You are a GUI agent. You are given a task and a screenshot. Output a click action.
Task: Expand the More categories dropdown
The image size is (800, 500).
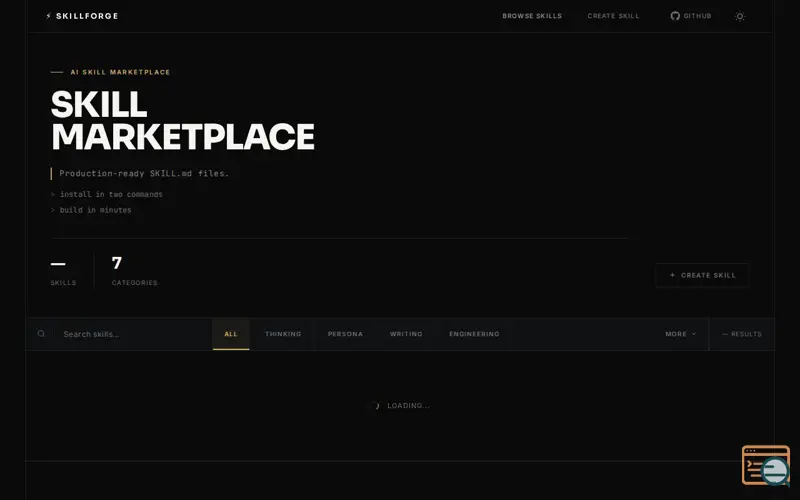coord(681,334)
